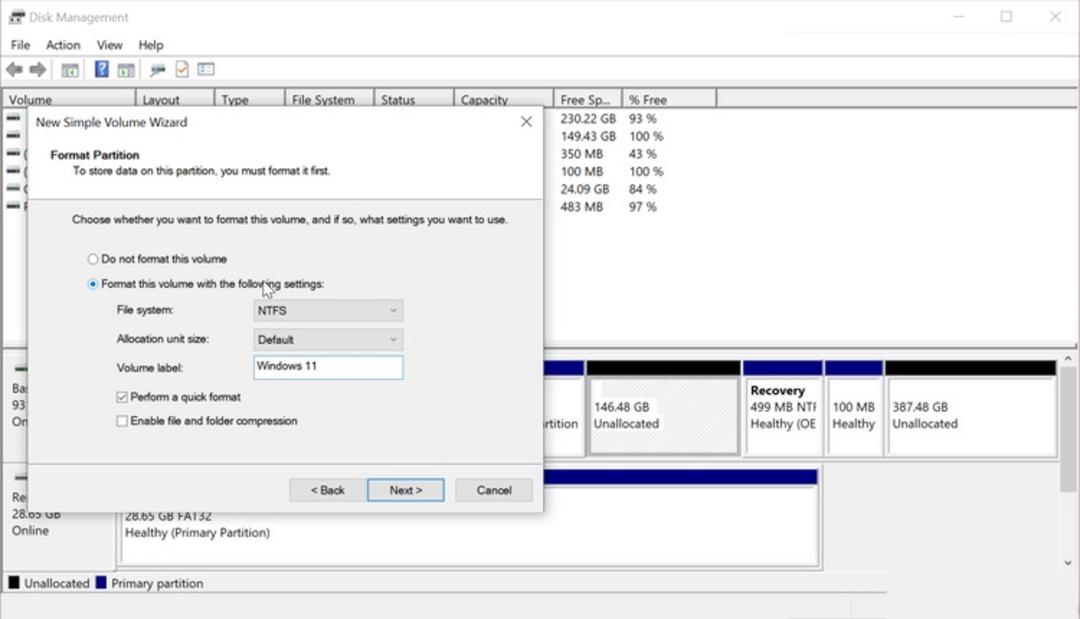
Task: Click the Back arrow toolbar icon
Action: 14,70
